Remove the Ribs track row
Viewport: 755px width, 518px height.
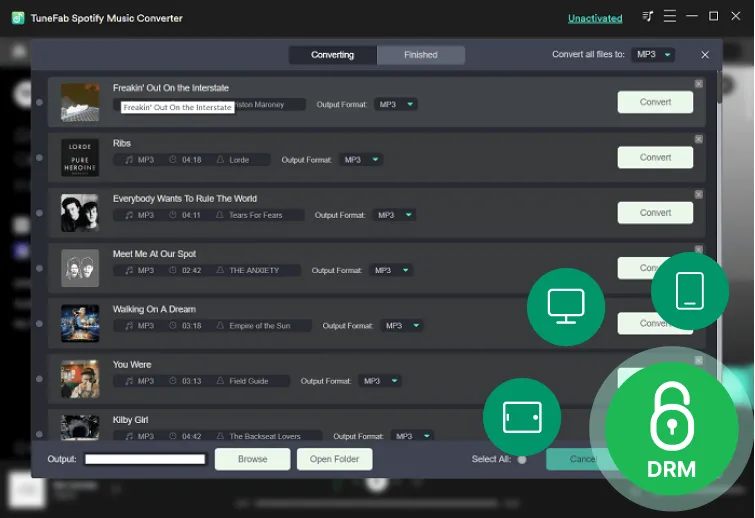[699, 139]
